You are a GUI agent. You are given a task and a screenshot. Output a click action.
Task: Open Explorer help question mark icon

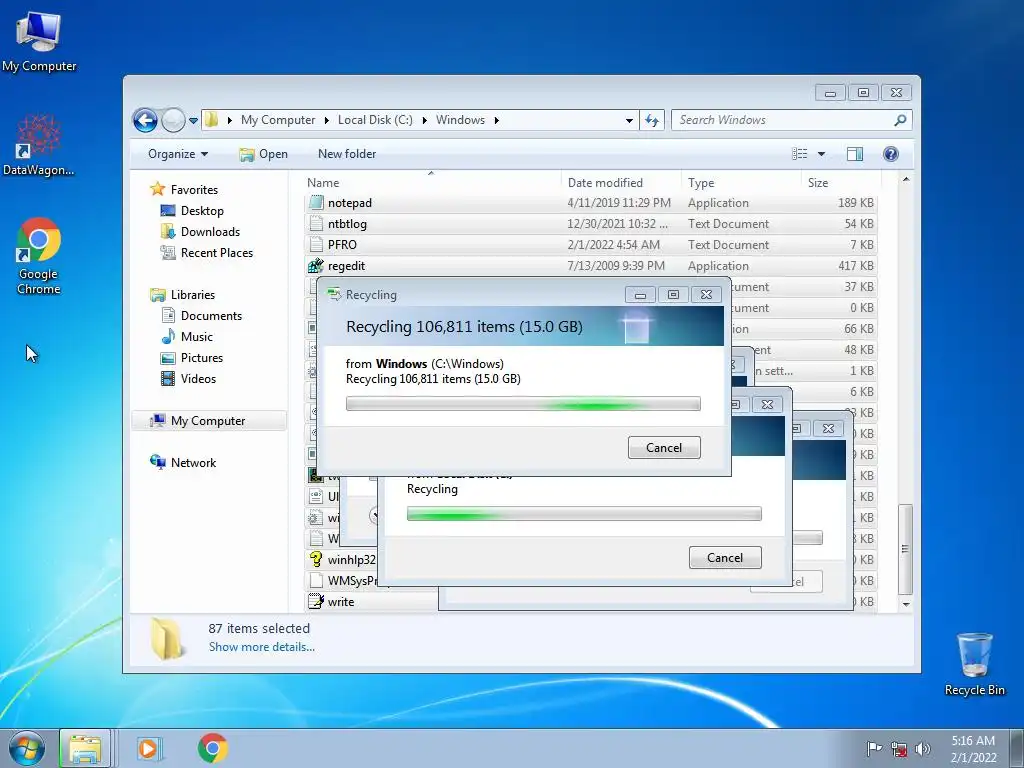(891, 154)
